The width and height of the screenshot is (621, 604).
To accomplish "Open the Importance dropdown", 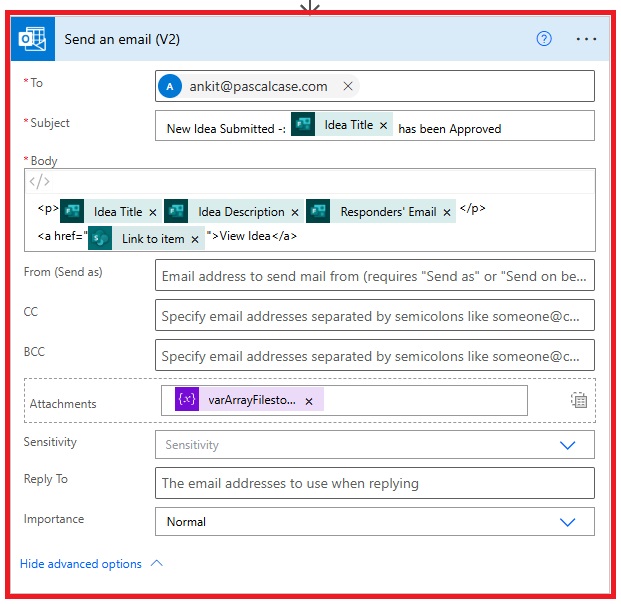I will (x=374, y=522).
